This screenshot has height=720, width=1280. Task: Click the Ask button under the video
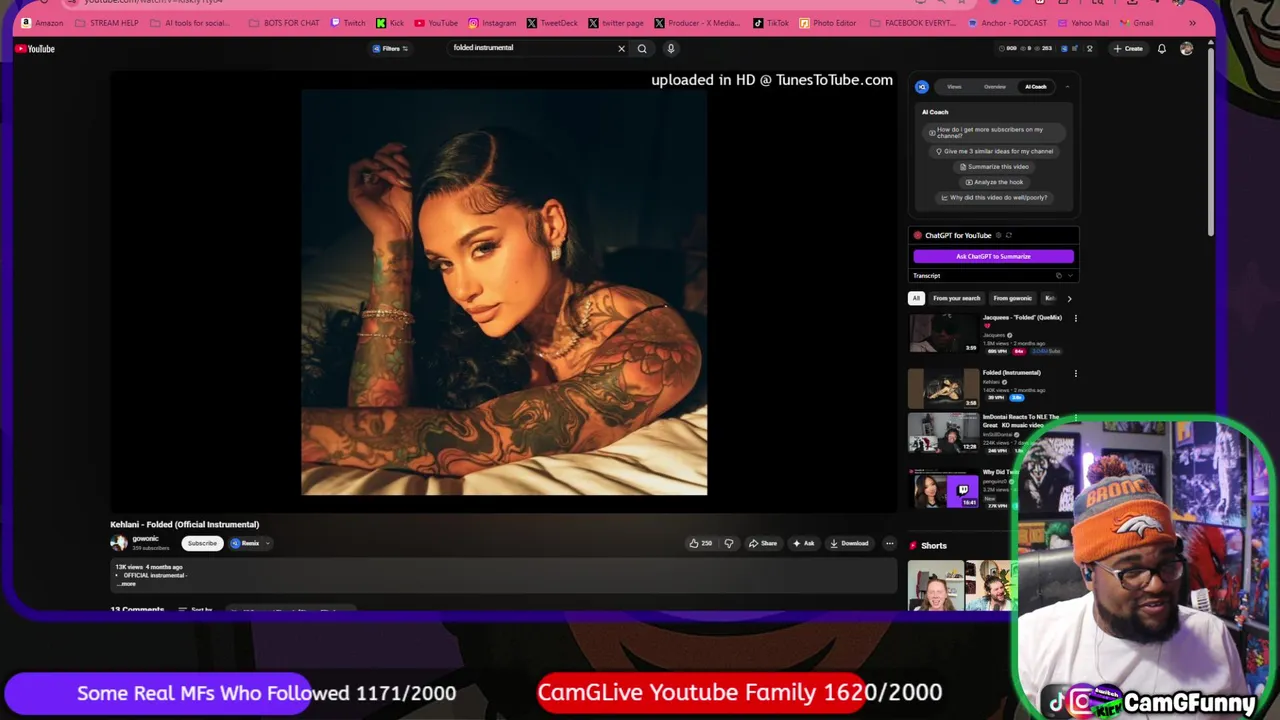(803, 543)
